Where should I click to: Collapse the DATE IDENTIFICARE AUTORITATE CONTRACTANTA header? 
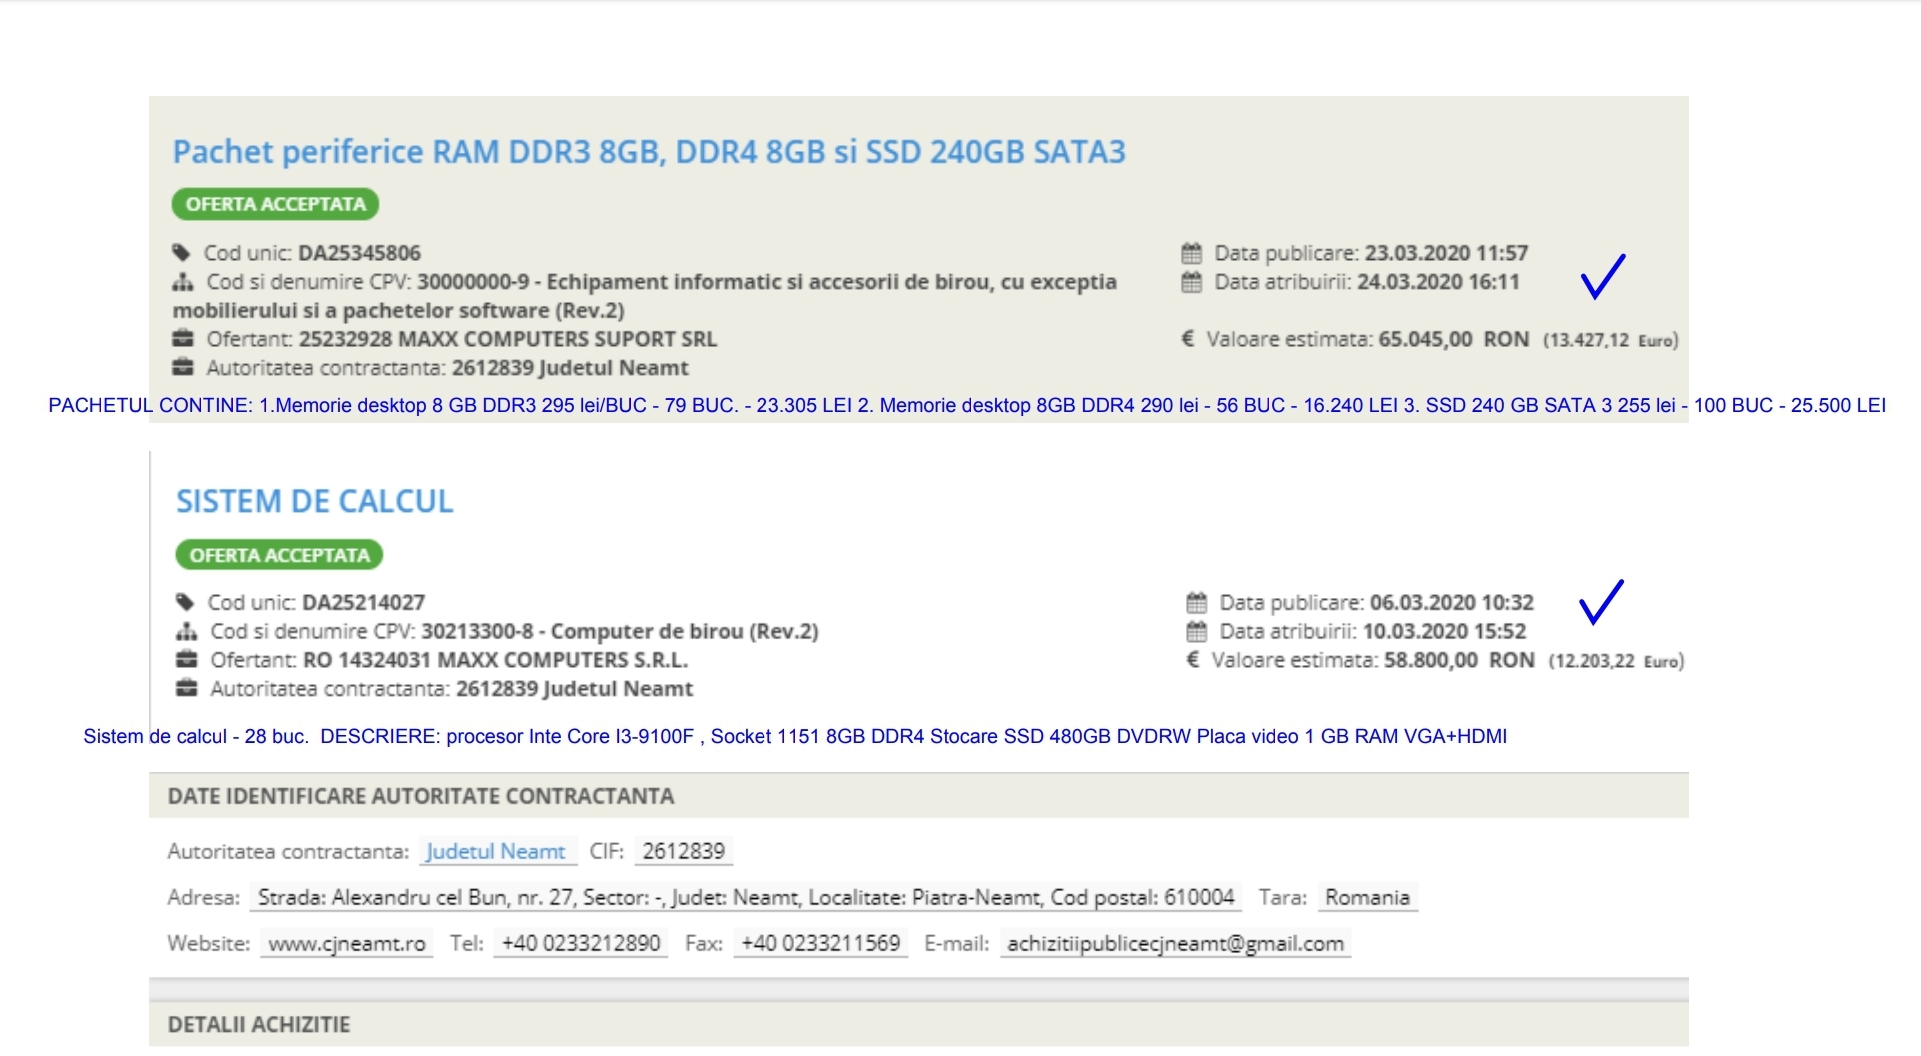click(420, 796)
